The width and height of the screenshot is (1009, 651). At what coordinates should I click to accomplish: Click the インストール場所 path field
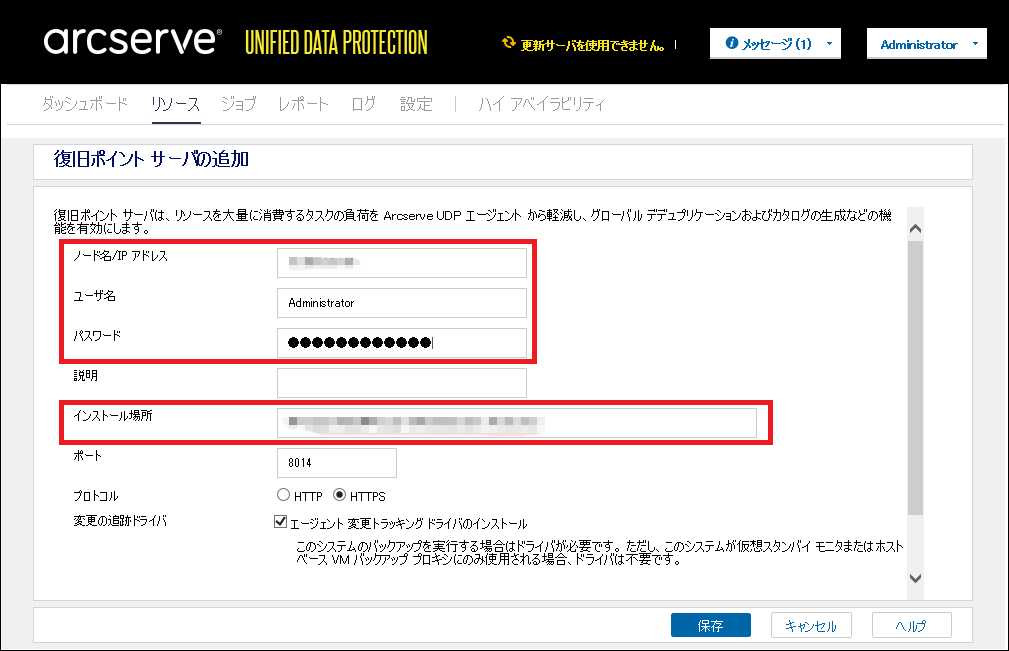coord(517,423)
